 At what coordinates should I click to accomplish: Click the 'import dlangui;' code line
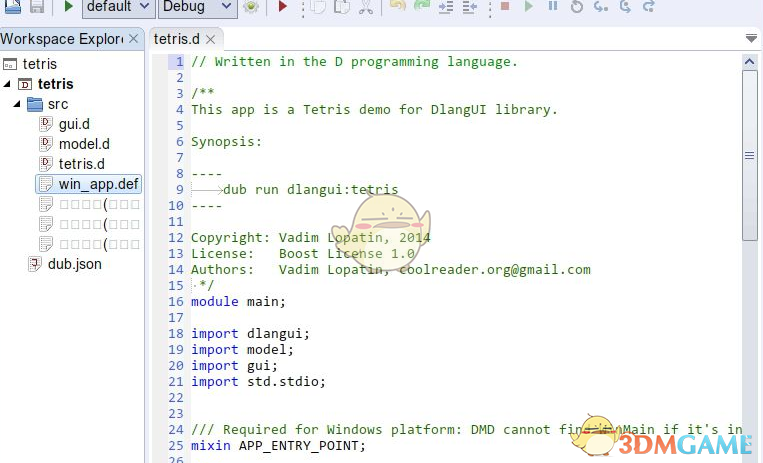click(250, 333)
